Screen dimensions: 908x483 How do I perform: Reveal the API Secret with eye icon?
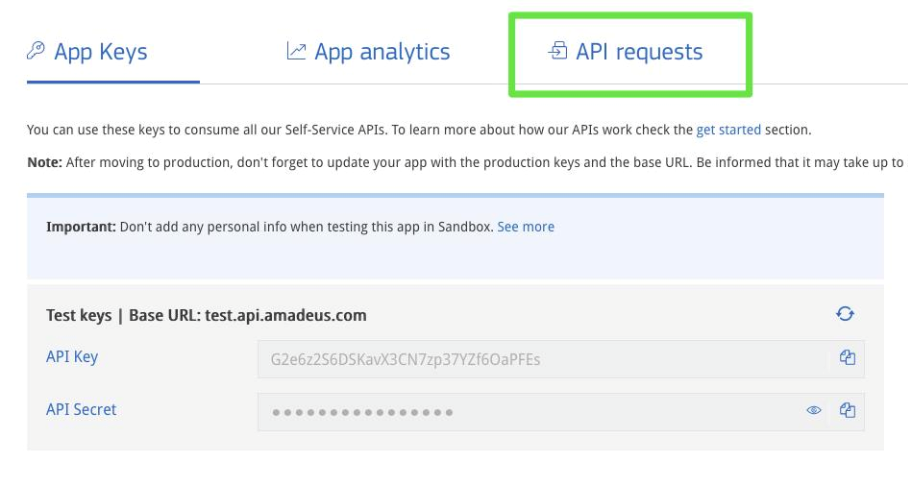pyautogui.click(x=814, y=410)
